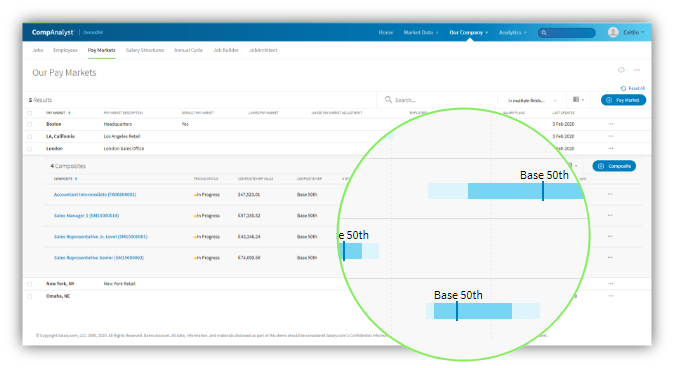
Task: Switch to the Annual Cycle tab
Action: tap(188, 50)
